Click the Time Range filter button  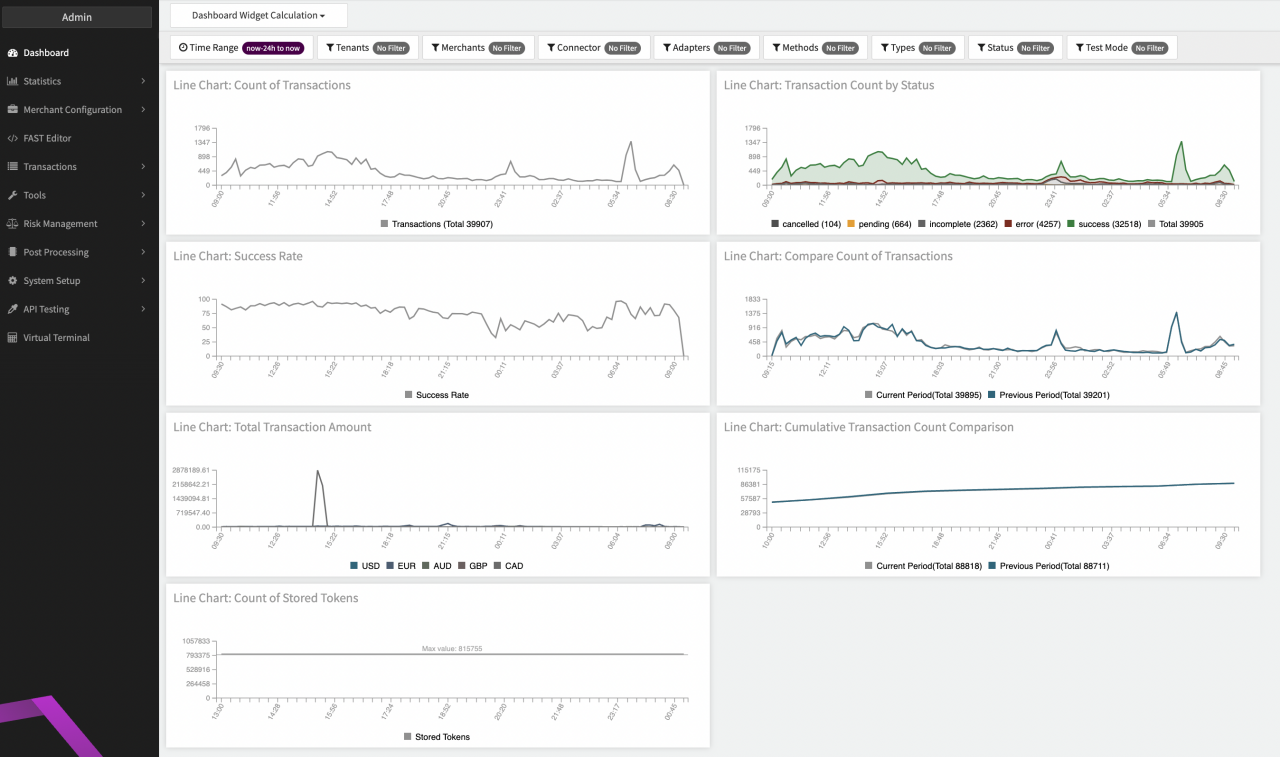(x=244, y=48)
